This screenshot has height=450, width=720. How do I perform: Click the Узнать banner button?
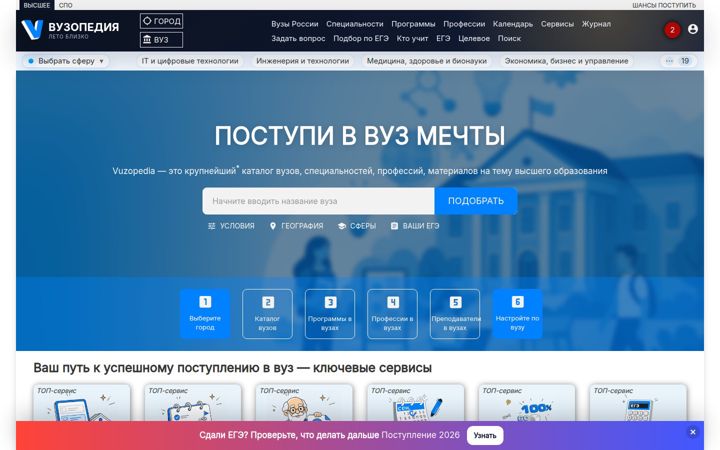coord(485,435)
